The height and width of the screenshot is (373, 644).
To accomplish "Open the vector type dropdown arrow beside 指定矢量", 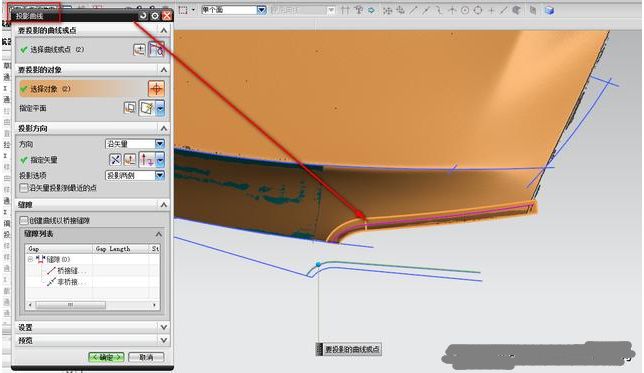I will pos(160,159).
